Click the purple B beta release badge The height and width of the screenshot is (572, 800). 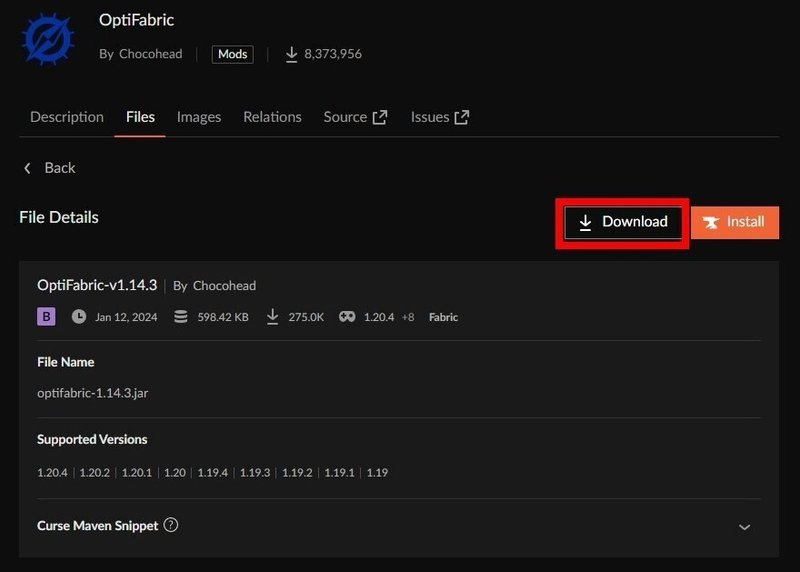(x=46, y=317)
